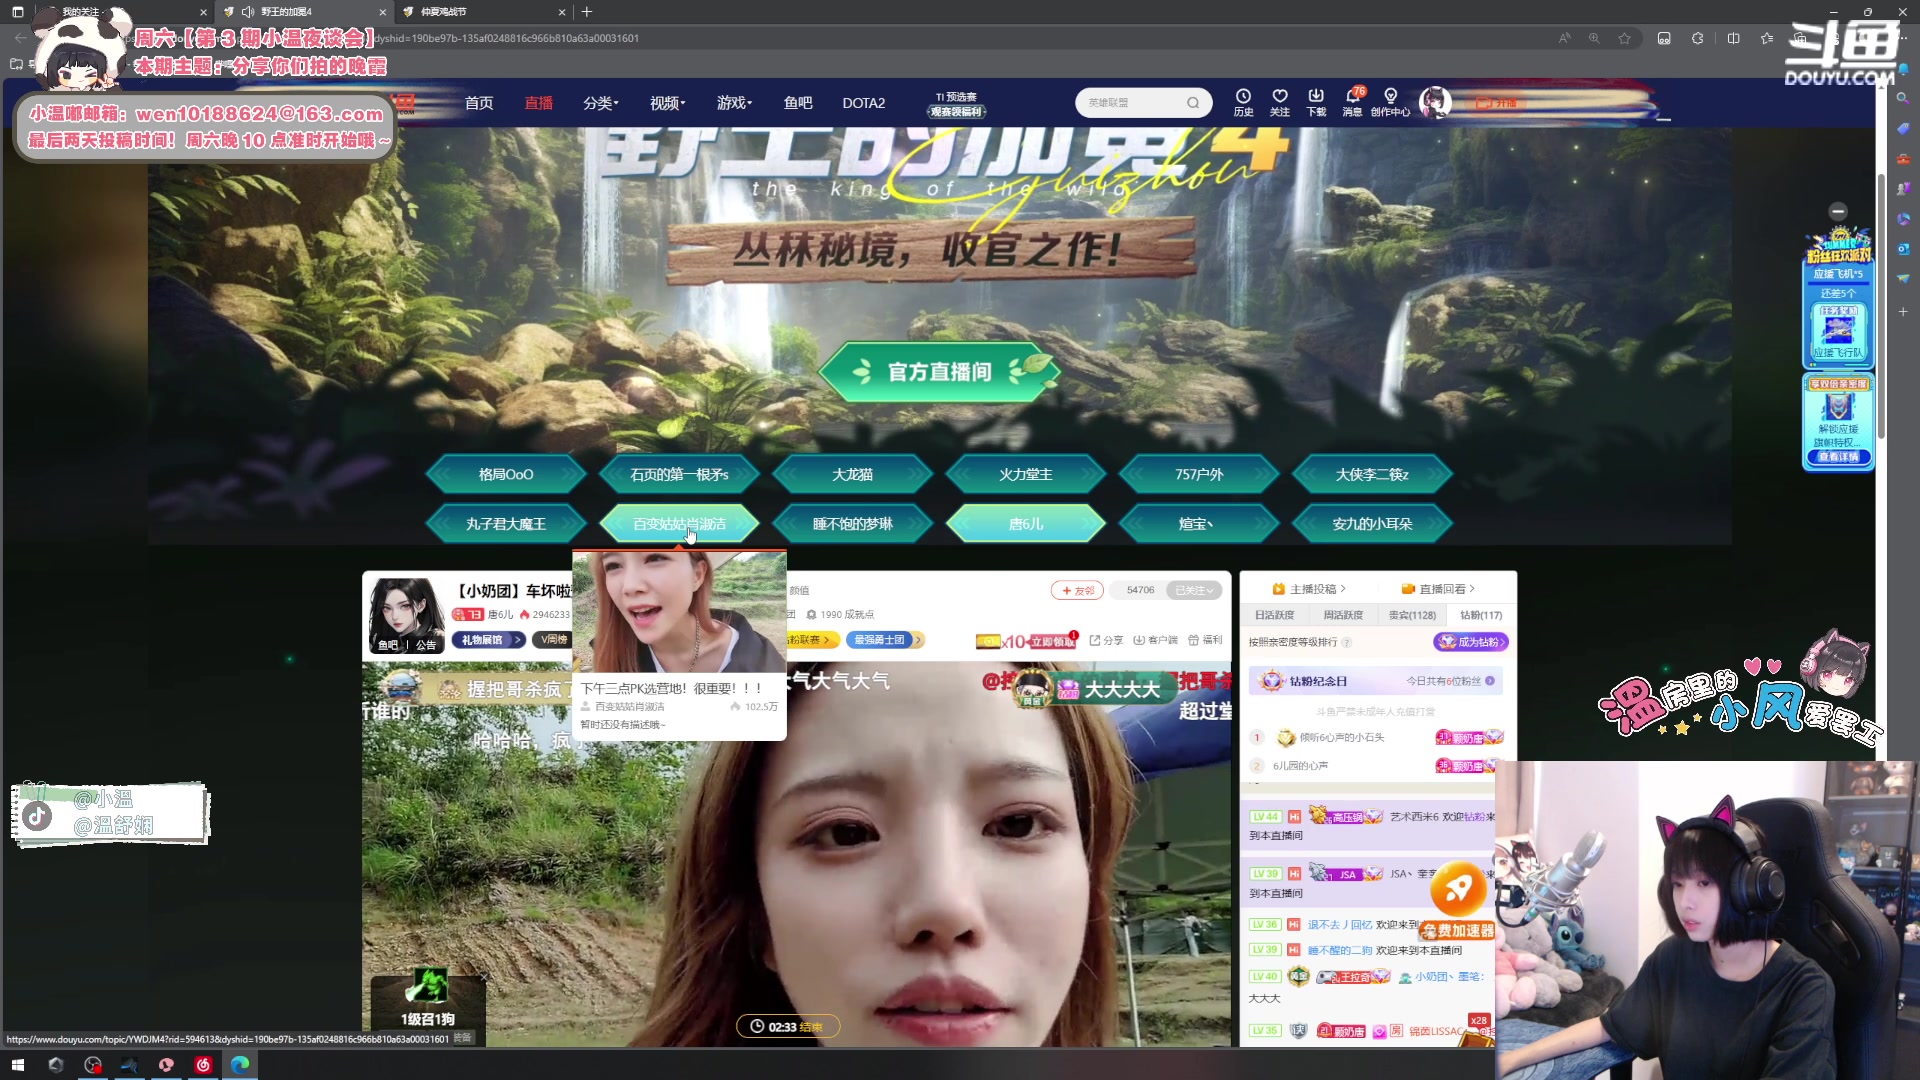Image resolution: width=1920 pixels, height=1080 pixels.
Task: Click the 分享 share icon
Action: point(1106,640)
